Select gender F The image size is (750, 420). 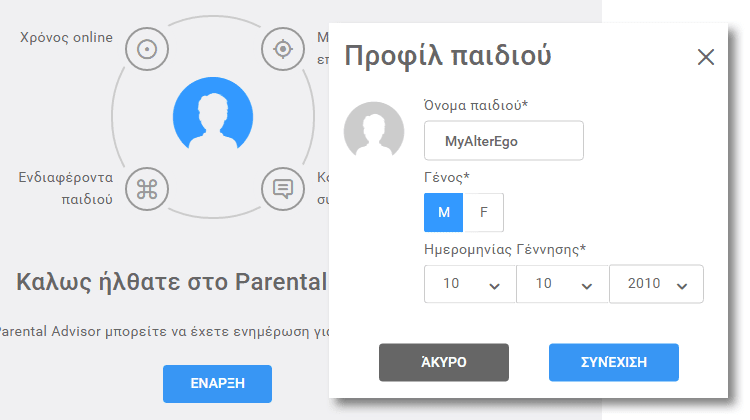(484, 212)
